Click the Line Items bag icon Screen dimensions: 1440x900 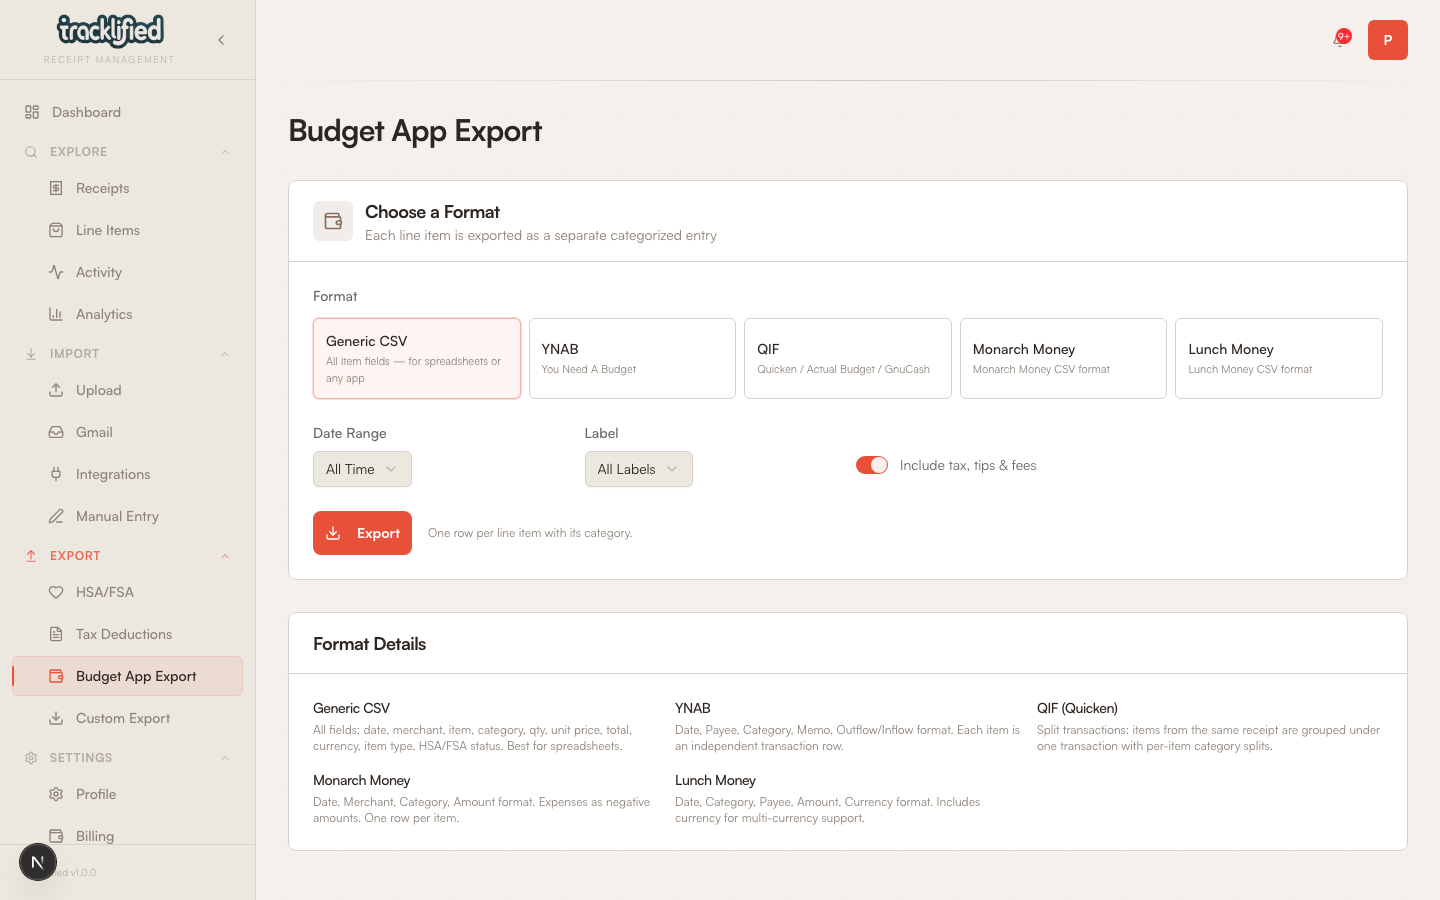(56, 230)
